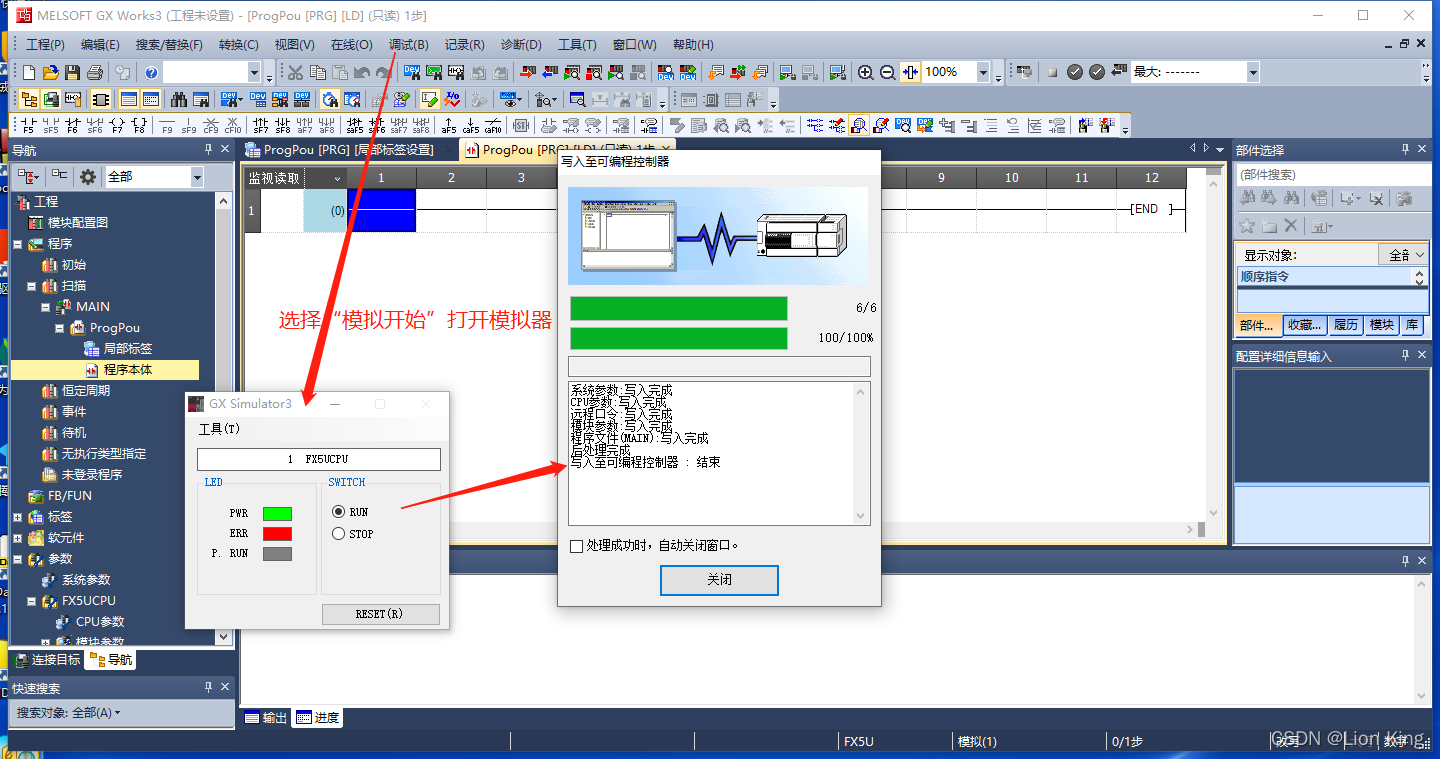Screen dimensions: 1440x759
Task: Open navigation filter 全部 dropdown
Action: (x=197, y=177)
